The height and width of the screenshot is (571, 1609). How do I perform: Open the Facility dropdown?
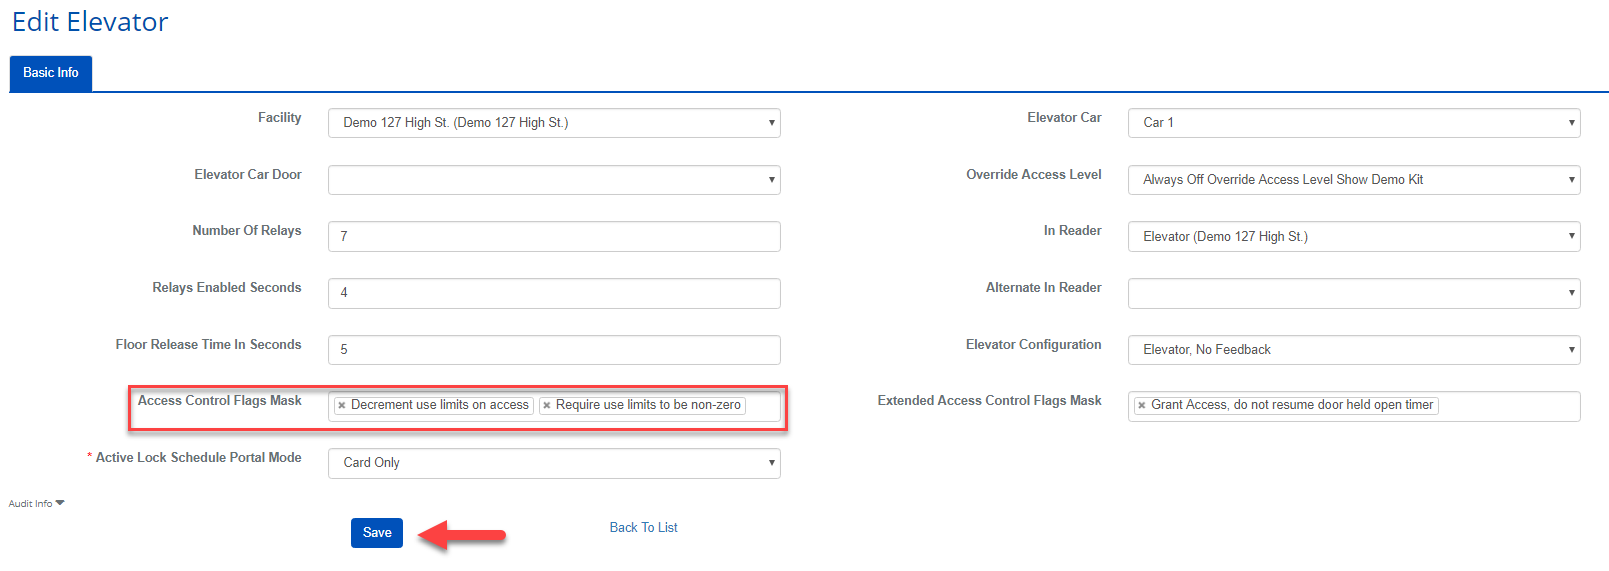[554, 123]
